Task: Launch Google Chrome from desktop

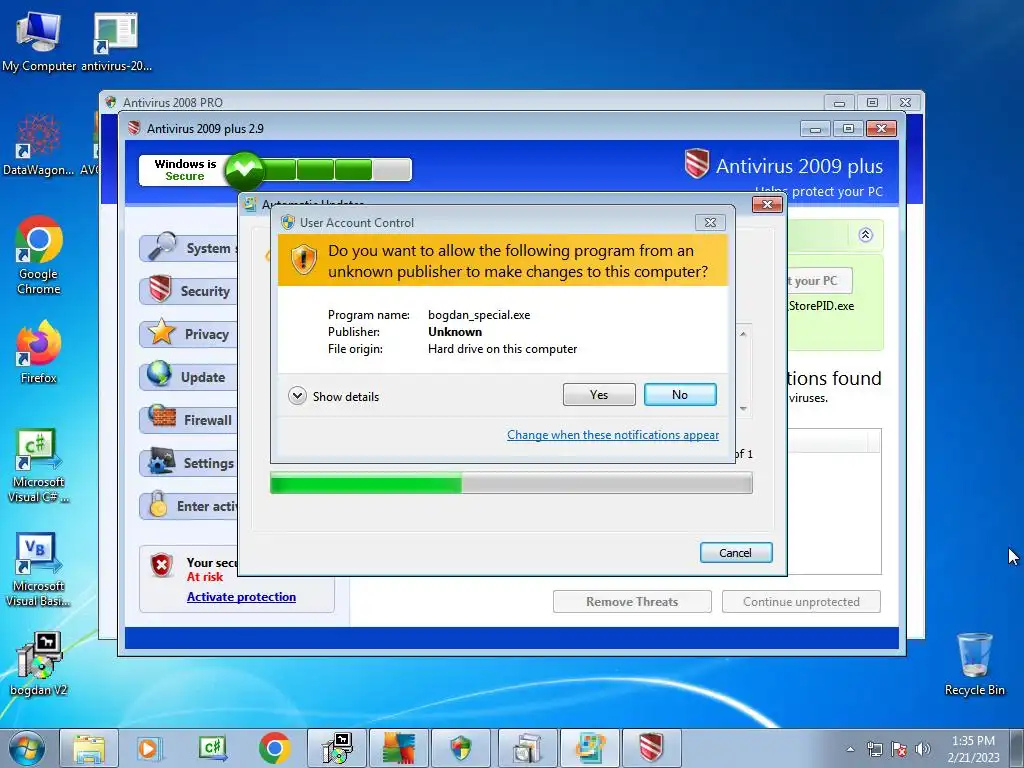Action: pyautogui.click(x=39, y=255)
